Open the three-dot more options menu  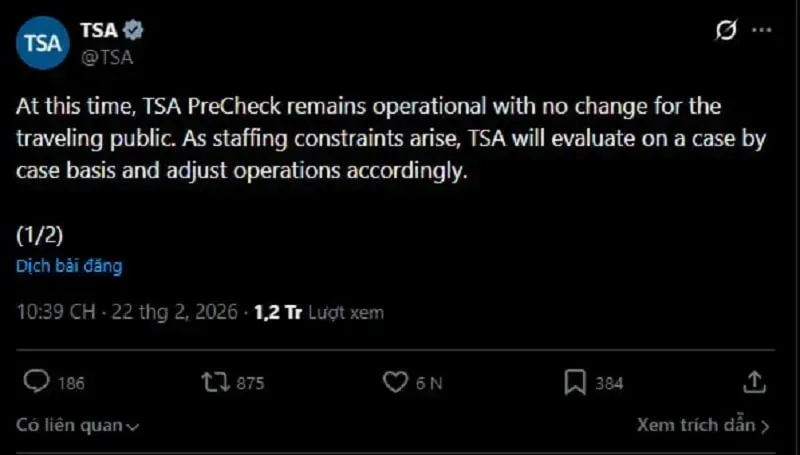pos(763,31)
